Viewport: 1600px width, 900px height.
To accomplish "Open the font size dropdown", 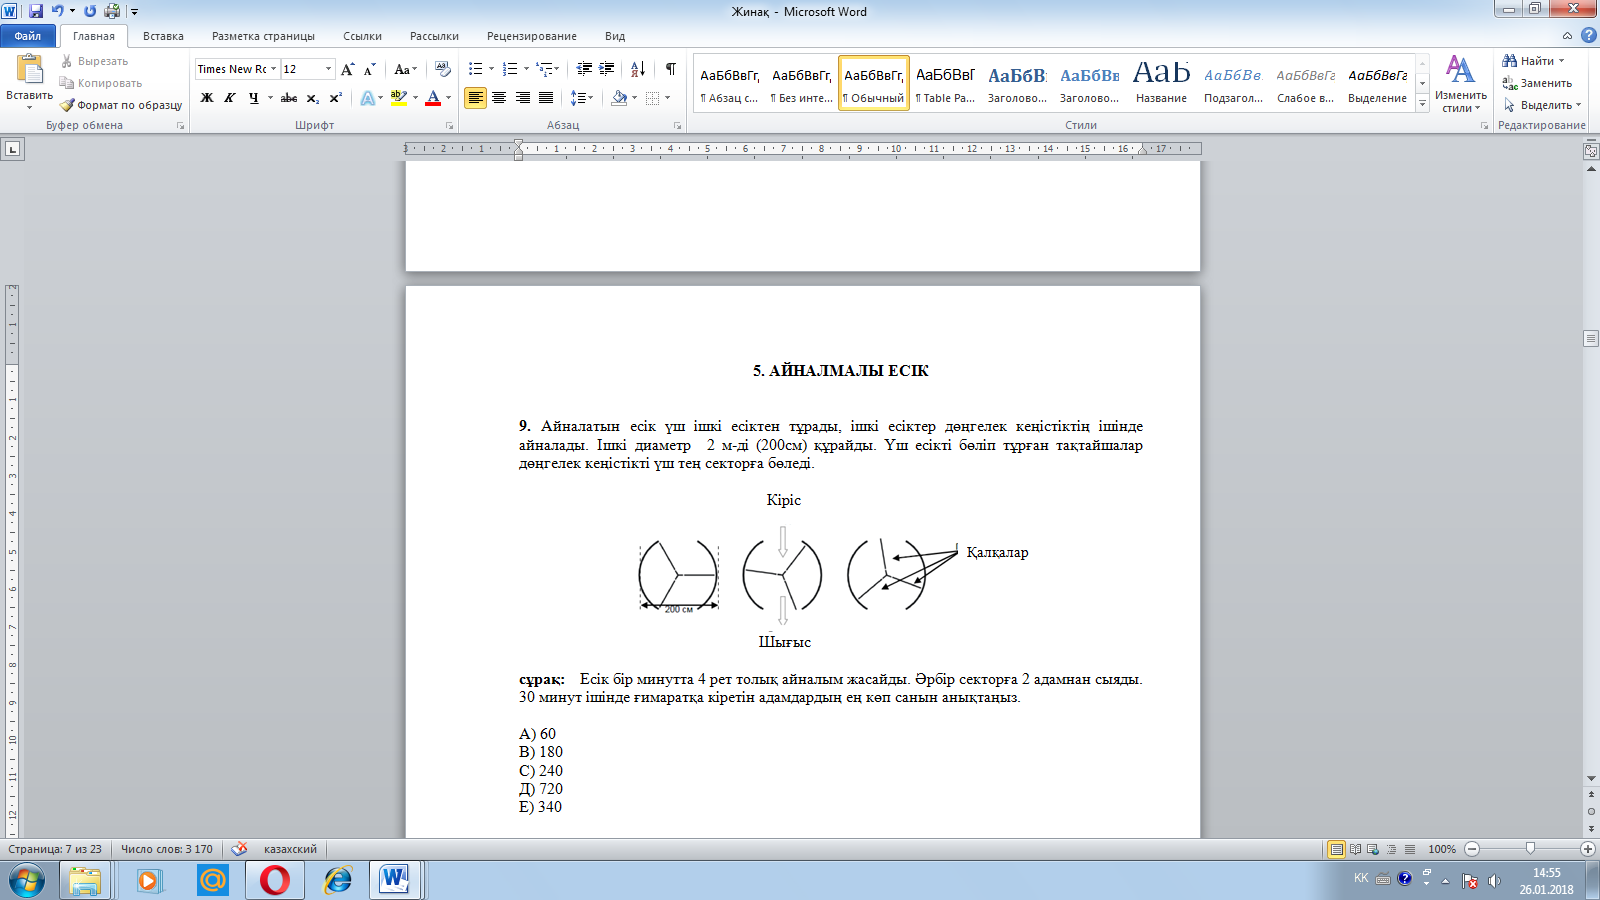I will [328, 69].
